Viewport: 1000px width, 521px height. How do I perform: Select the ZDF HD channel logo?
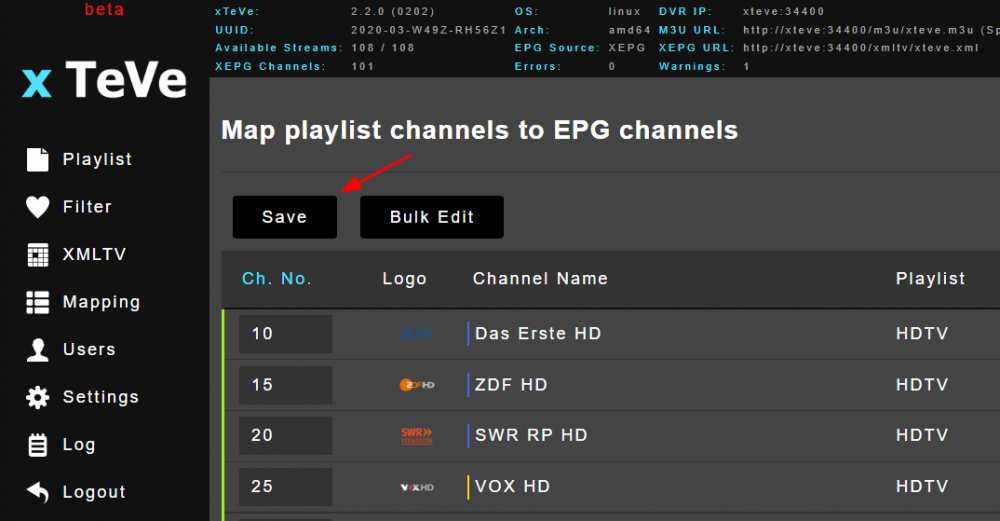pyautogui.click(x=417, y=385)
